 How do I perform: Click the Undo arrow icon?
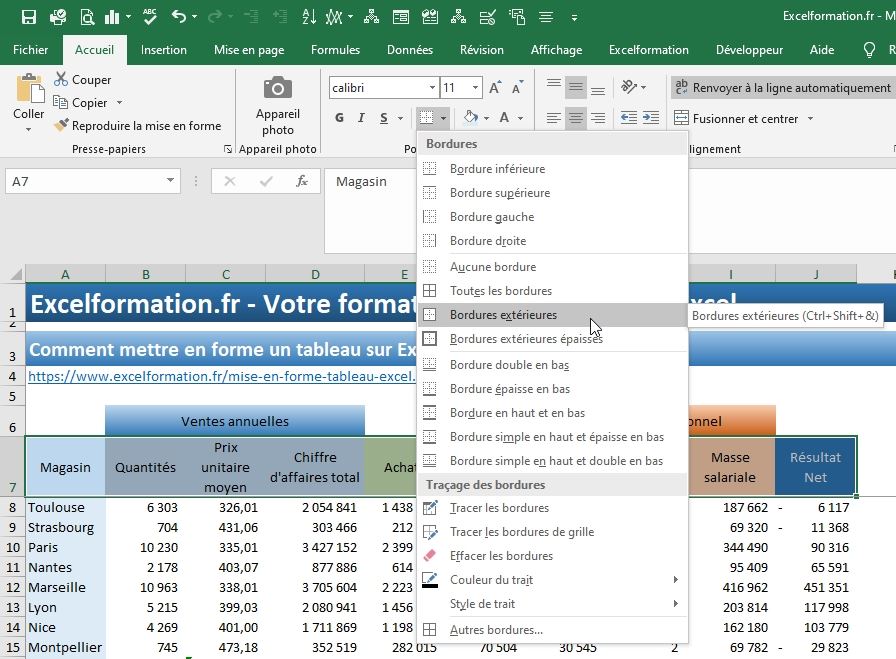tap(179, 17)
